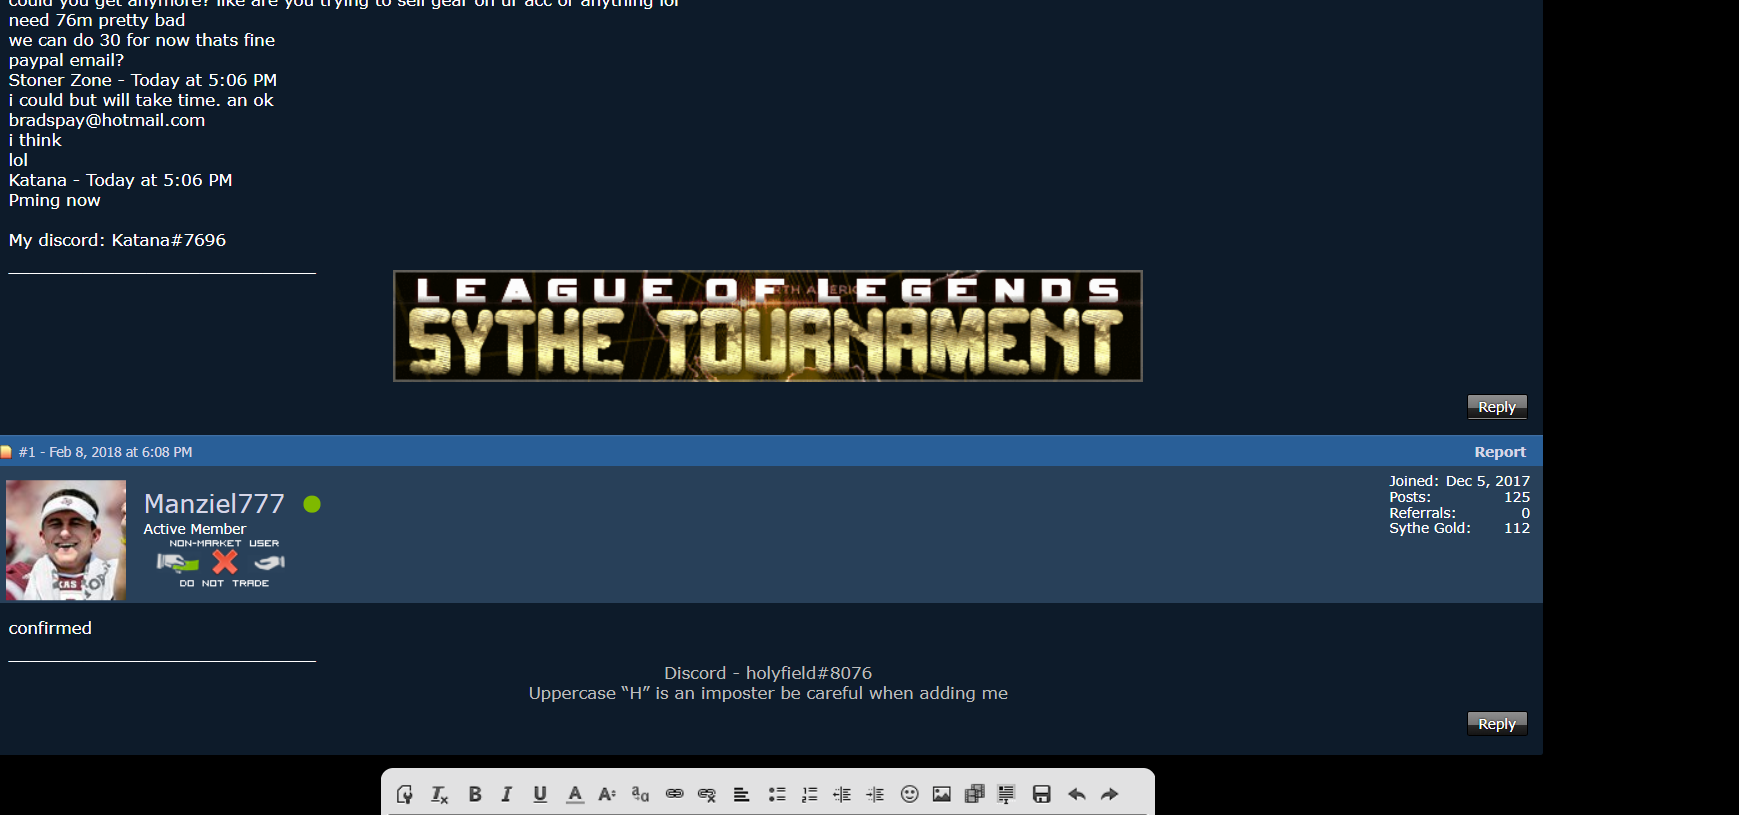This screenshot has height=815, width=1739.
Task: Insert media embed
Action: (975, 794)
